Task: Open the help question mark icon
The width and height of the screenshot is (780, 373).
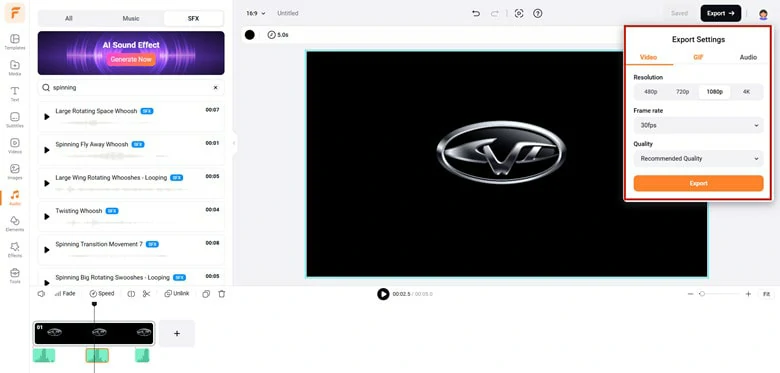Action: 537,13
